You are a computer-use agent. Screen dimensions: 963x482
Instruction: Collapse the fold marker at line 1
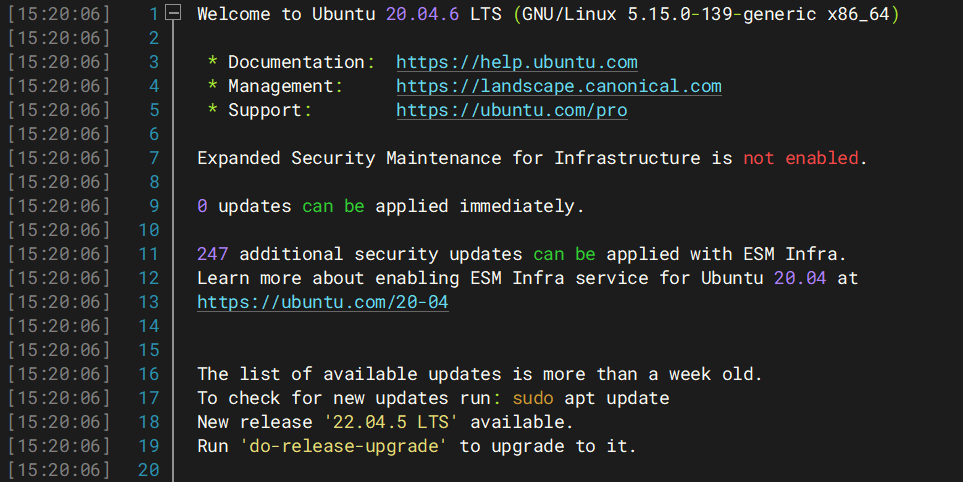tap(174, 12)
